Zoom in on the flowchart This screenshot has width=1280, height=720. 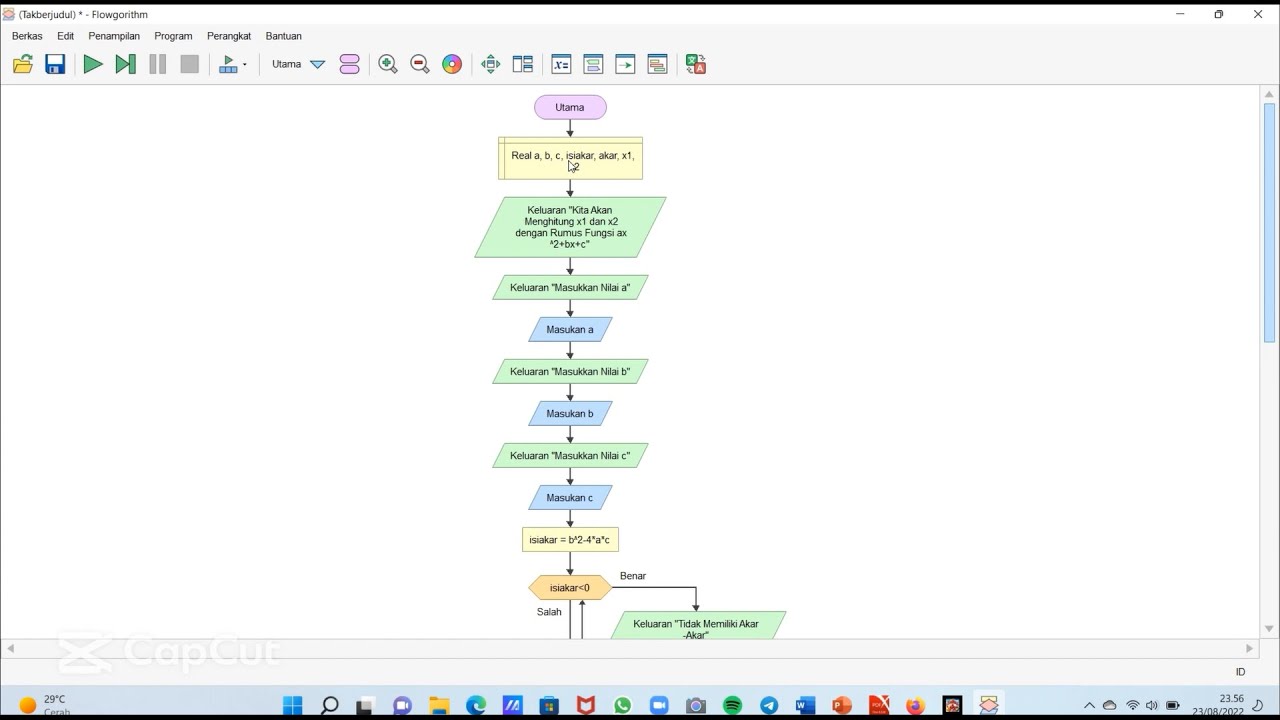(388, 64)
